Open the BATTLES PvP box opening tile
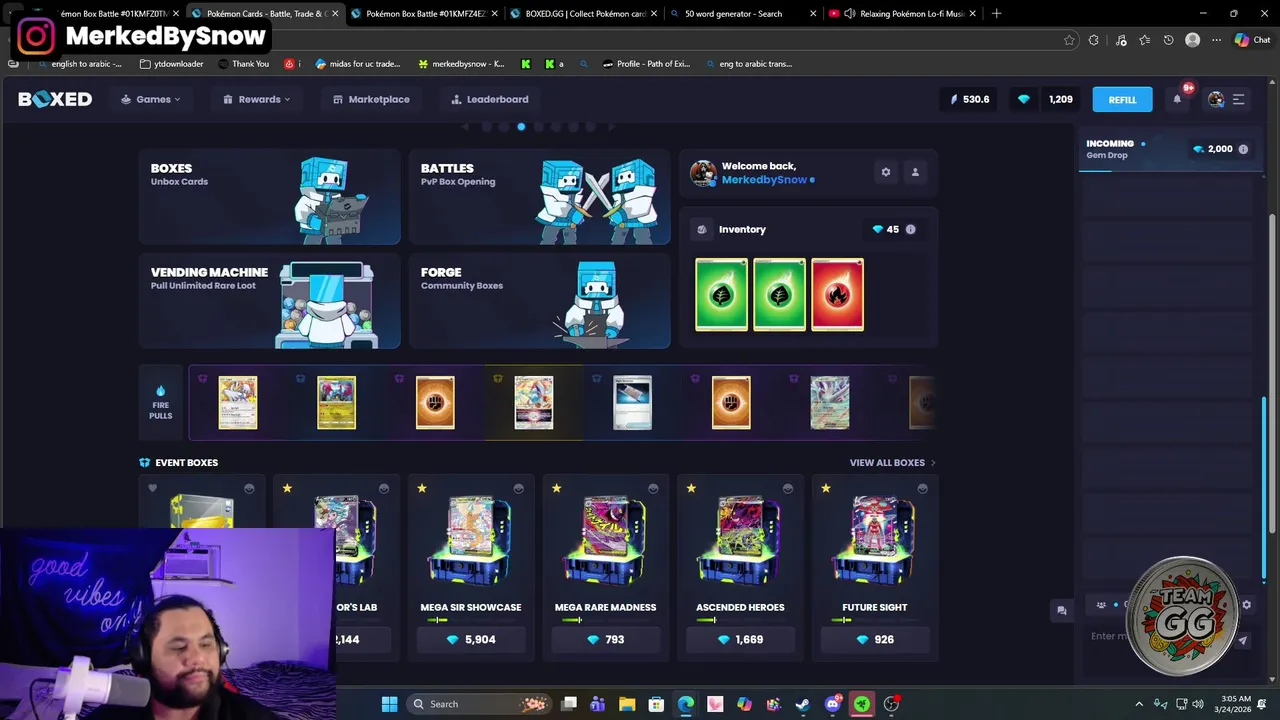1280x720 pixels. pos(540,197)
